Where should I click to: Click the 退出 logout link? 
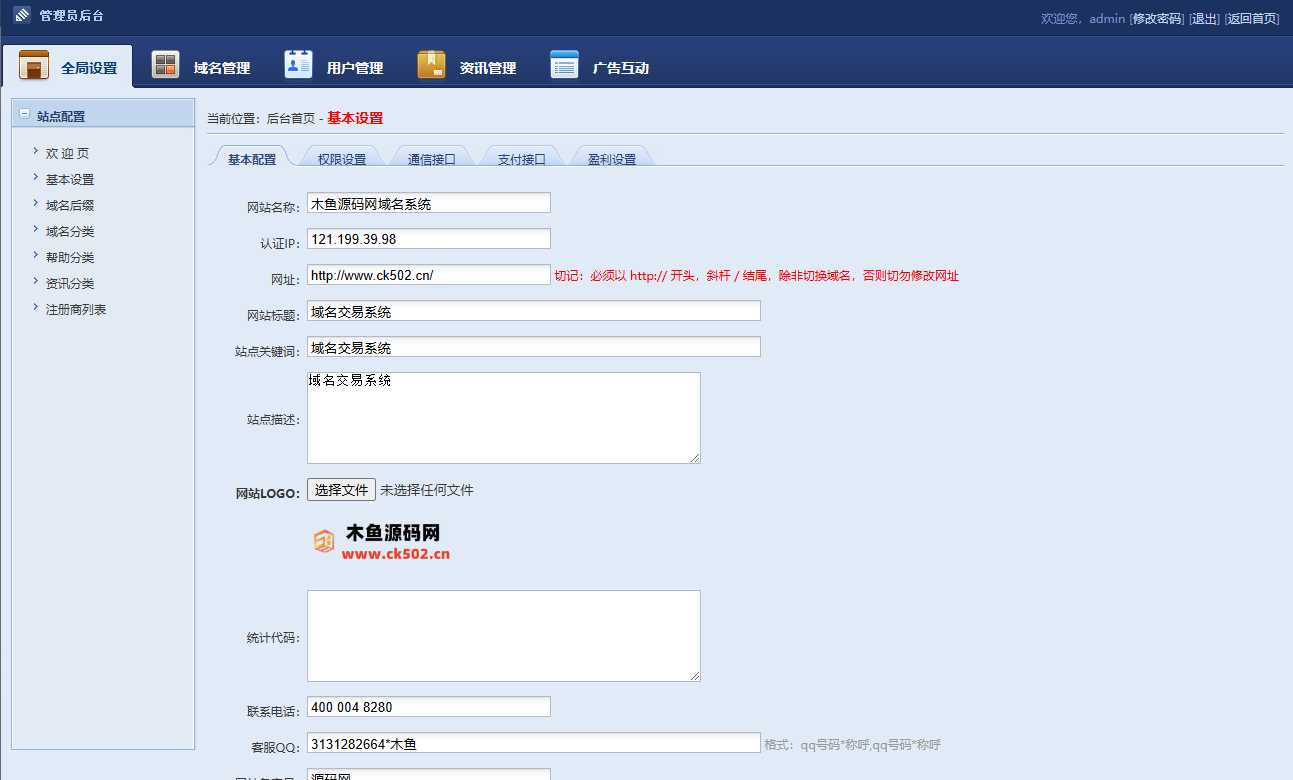[x=1204, y=18]
